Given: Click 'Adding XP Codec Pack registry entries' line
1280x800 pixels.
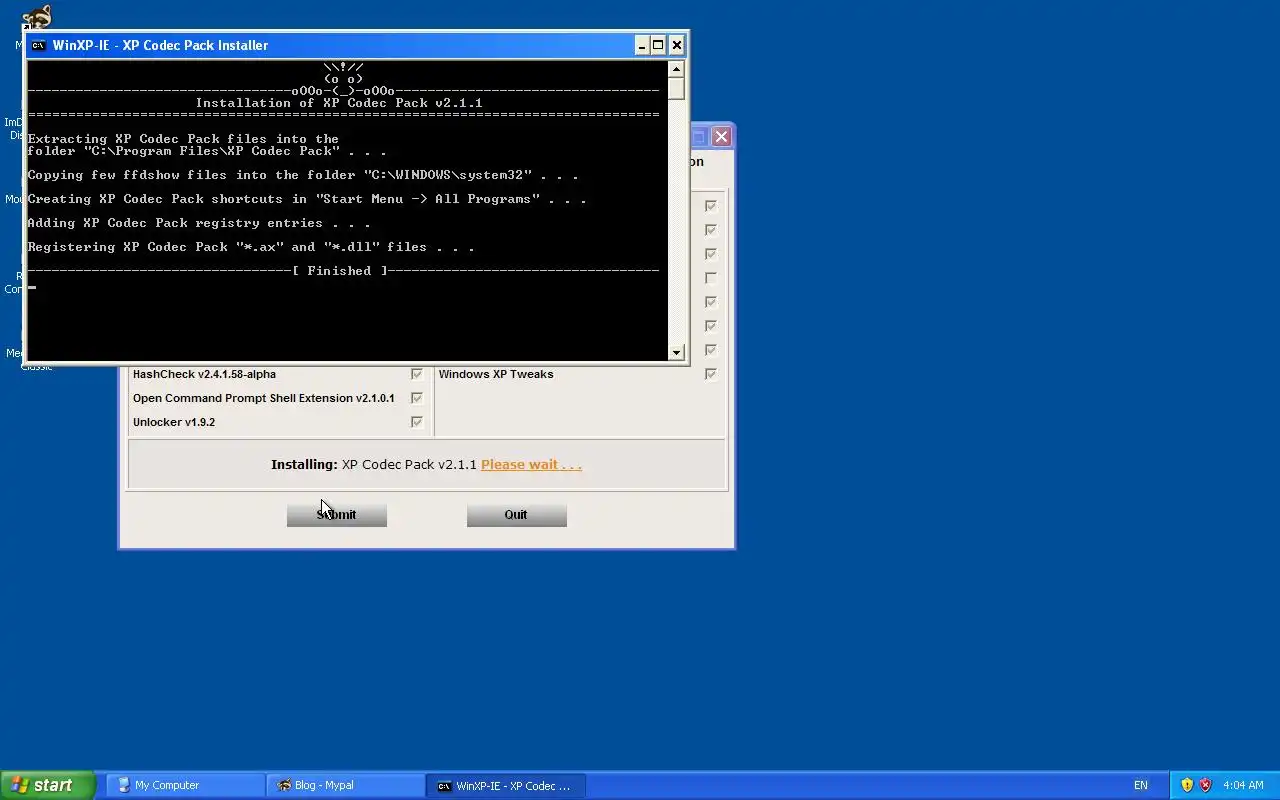Looking at the screenshot, I should point(199,223).
